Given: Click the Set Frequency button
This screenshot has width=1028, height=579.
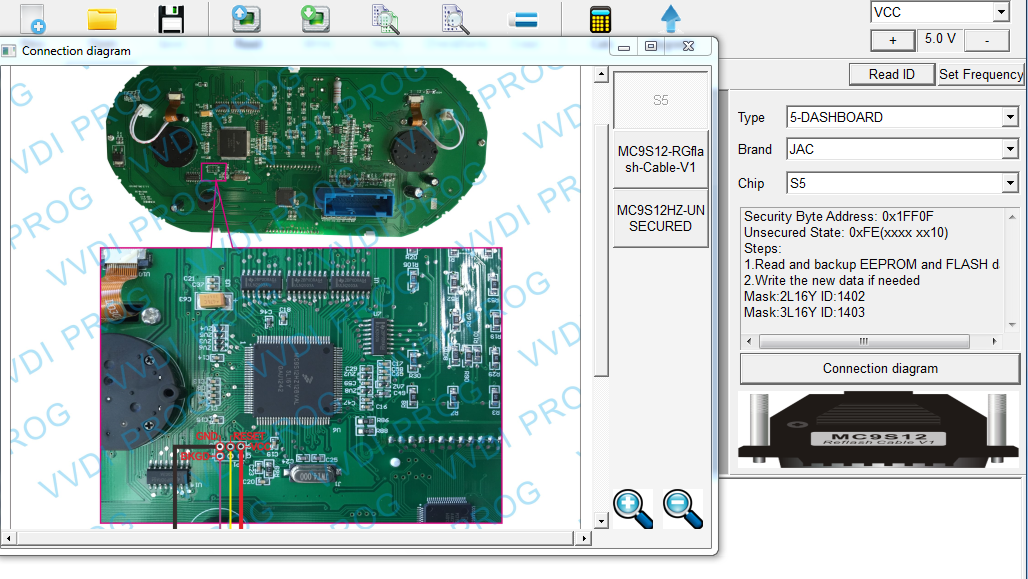Looking at the screenshot, I should (980, 74).
